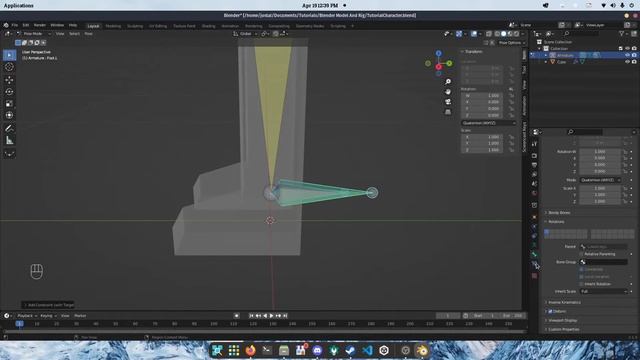The width and height of the screenshot is (640, 360).
Task: Open Quaternion rotation mode dropdown in sidebar
Action: click(488, 123)
